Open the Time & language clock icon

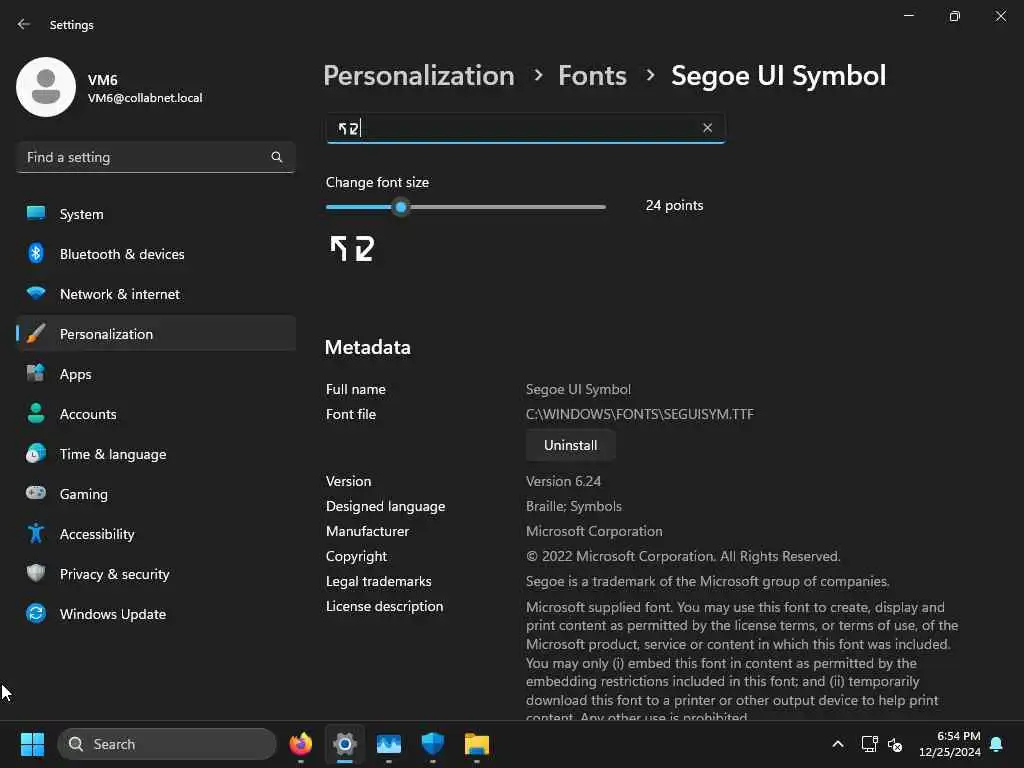pyautogui.click(x=36, y=453)
